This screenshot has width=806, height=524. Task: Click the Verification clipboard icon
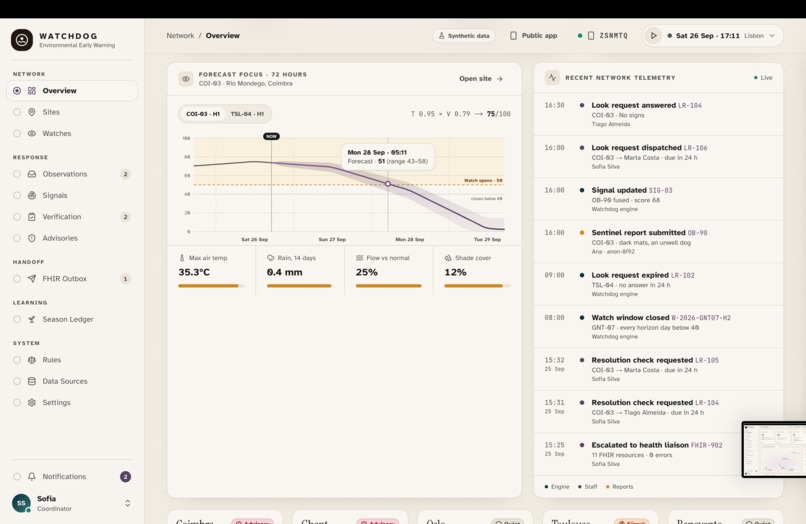point(32,216)
